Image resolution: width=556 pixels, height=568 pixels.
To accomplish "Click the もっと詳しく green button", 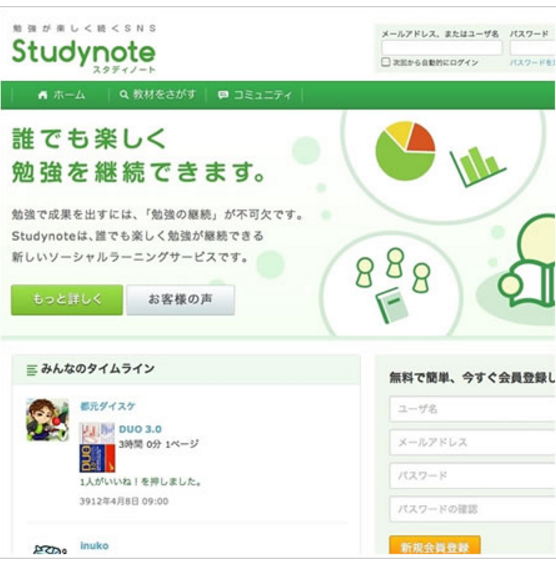I will point(67,300).
